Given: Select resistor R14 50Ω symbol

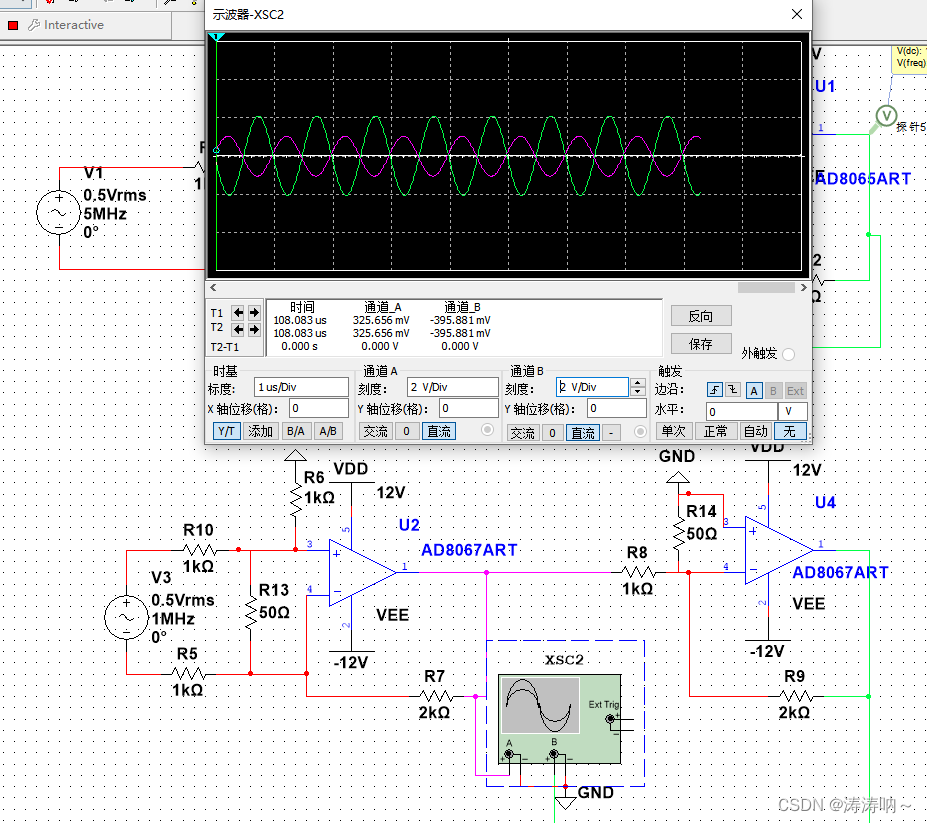Looking at the screenshot, I should 679,533.
